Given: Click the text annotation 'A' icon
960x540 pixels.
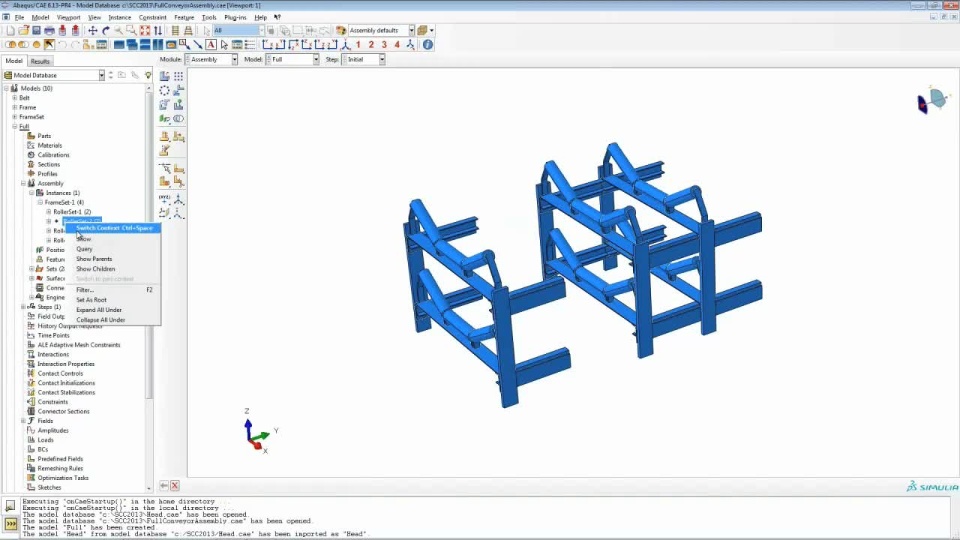Looking at the screenshot, I should [x=211, y=45].
